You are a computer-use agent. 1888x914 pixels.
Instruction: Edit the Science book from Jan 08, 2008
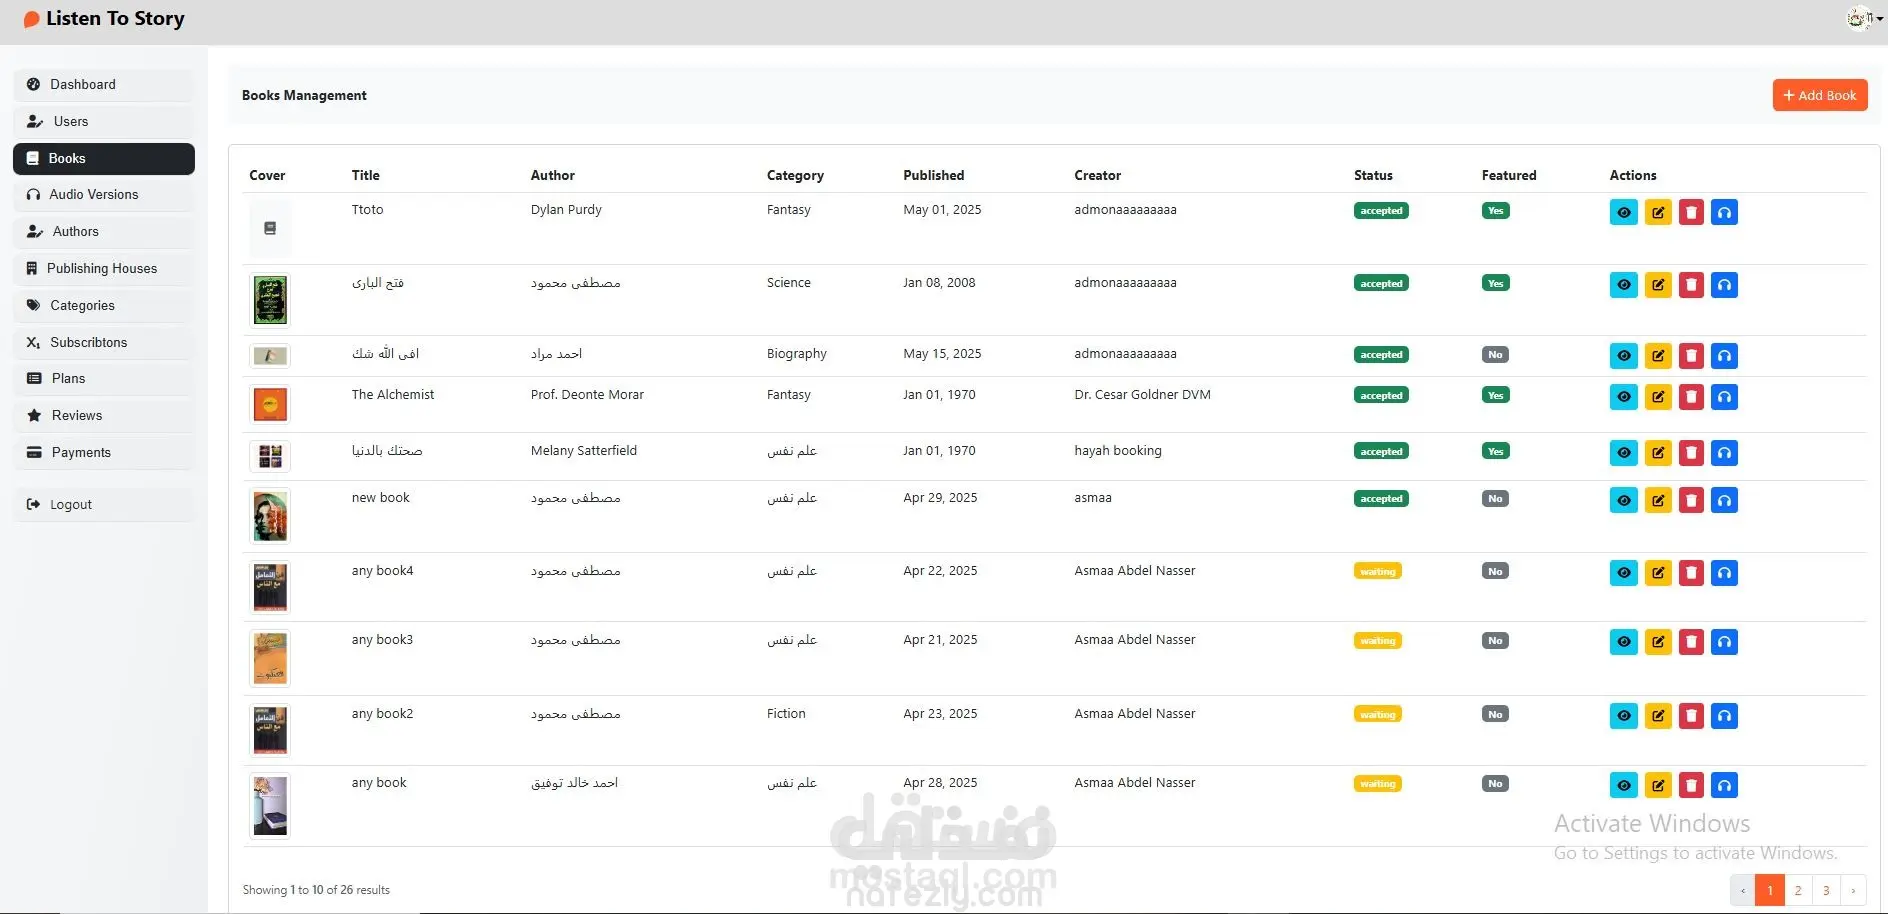tap(1658, 285)
